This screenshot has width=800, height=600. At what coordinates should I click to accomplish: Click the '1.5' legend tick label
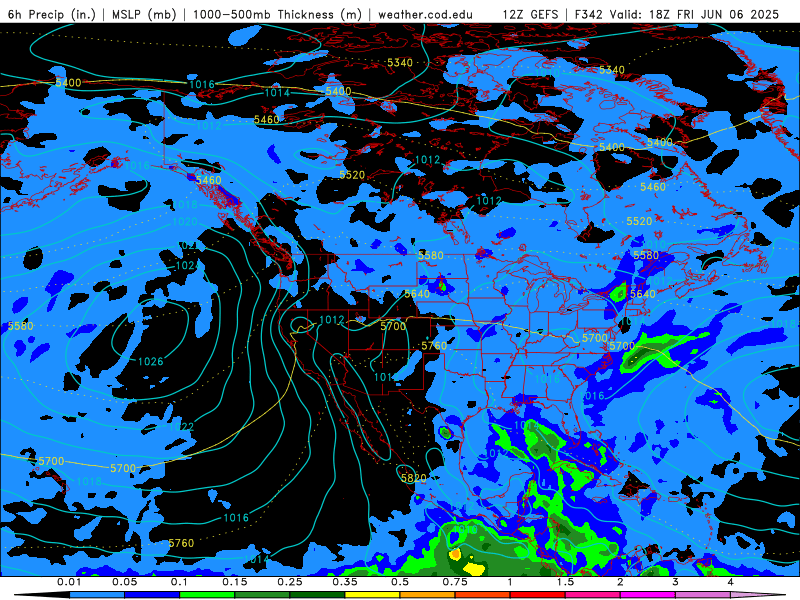pyautogui.click(x=565, y=582)
